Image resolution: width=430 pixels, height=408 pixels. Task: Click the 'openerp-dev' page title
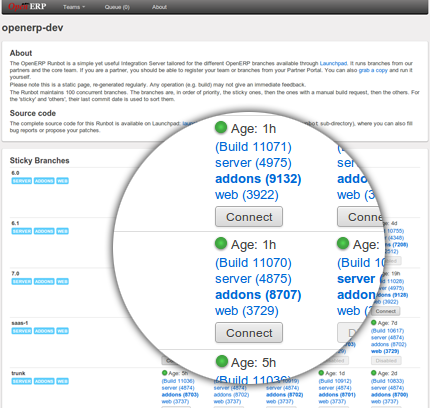click(x=32, y=28)
